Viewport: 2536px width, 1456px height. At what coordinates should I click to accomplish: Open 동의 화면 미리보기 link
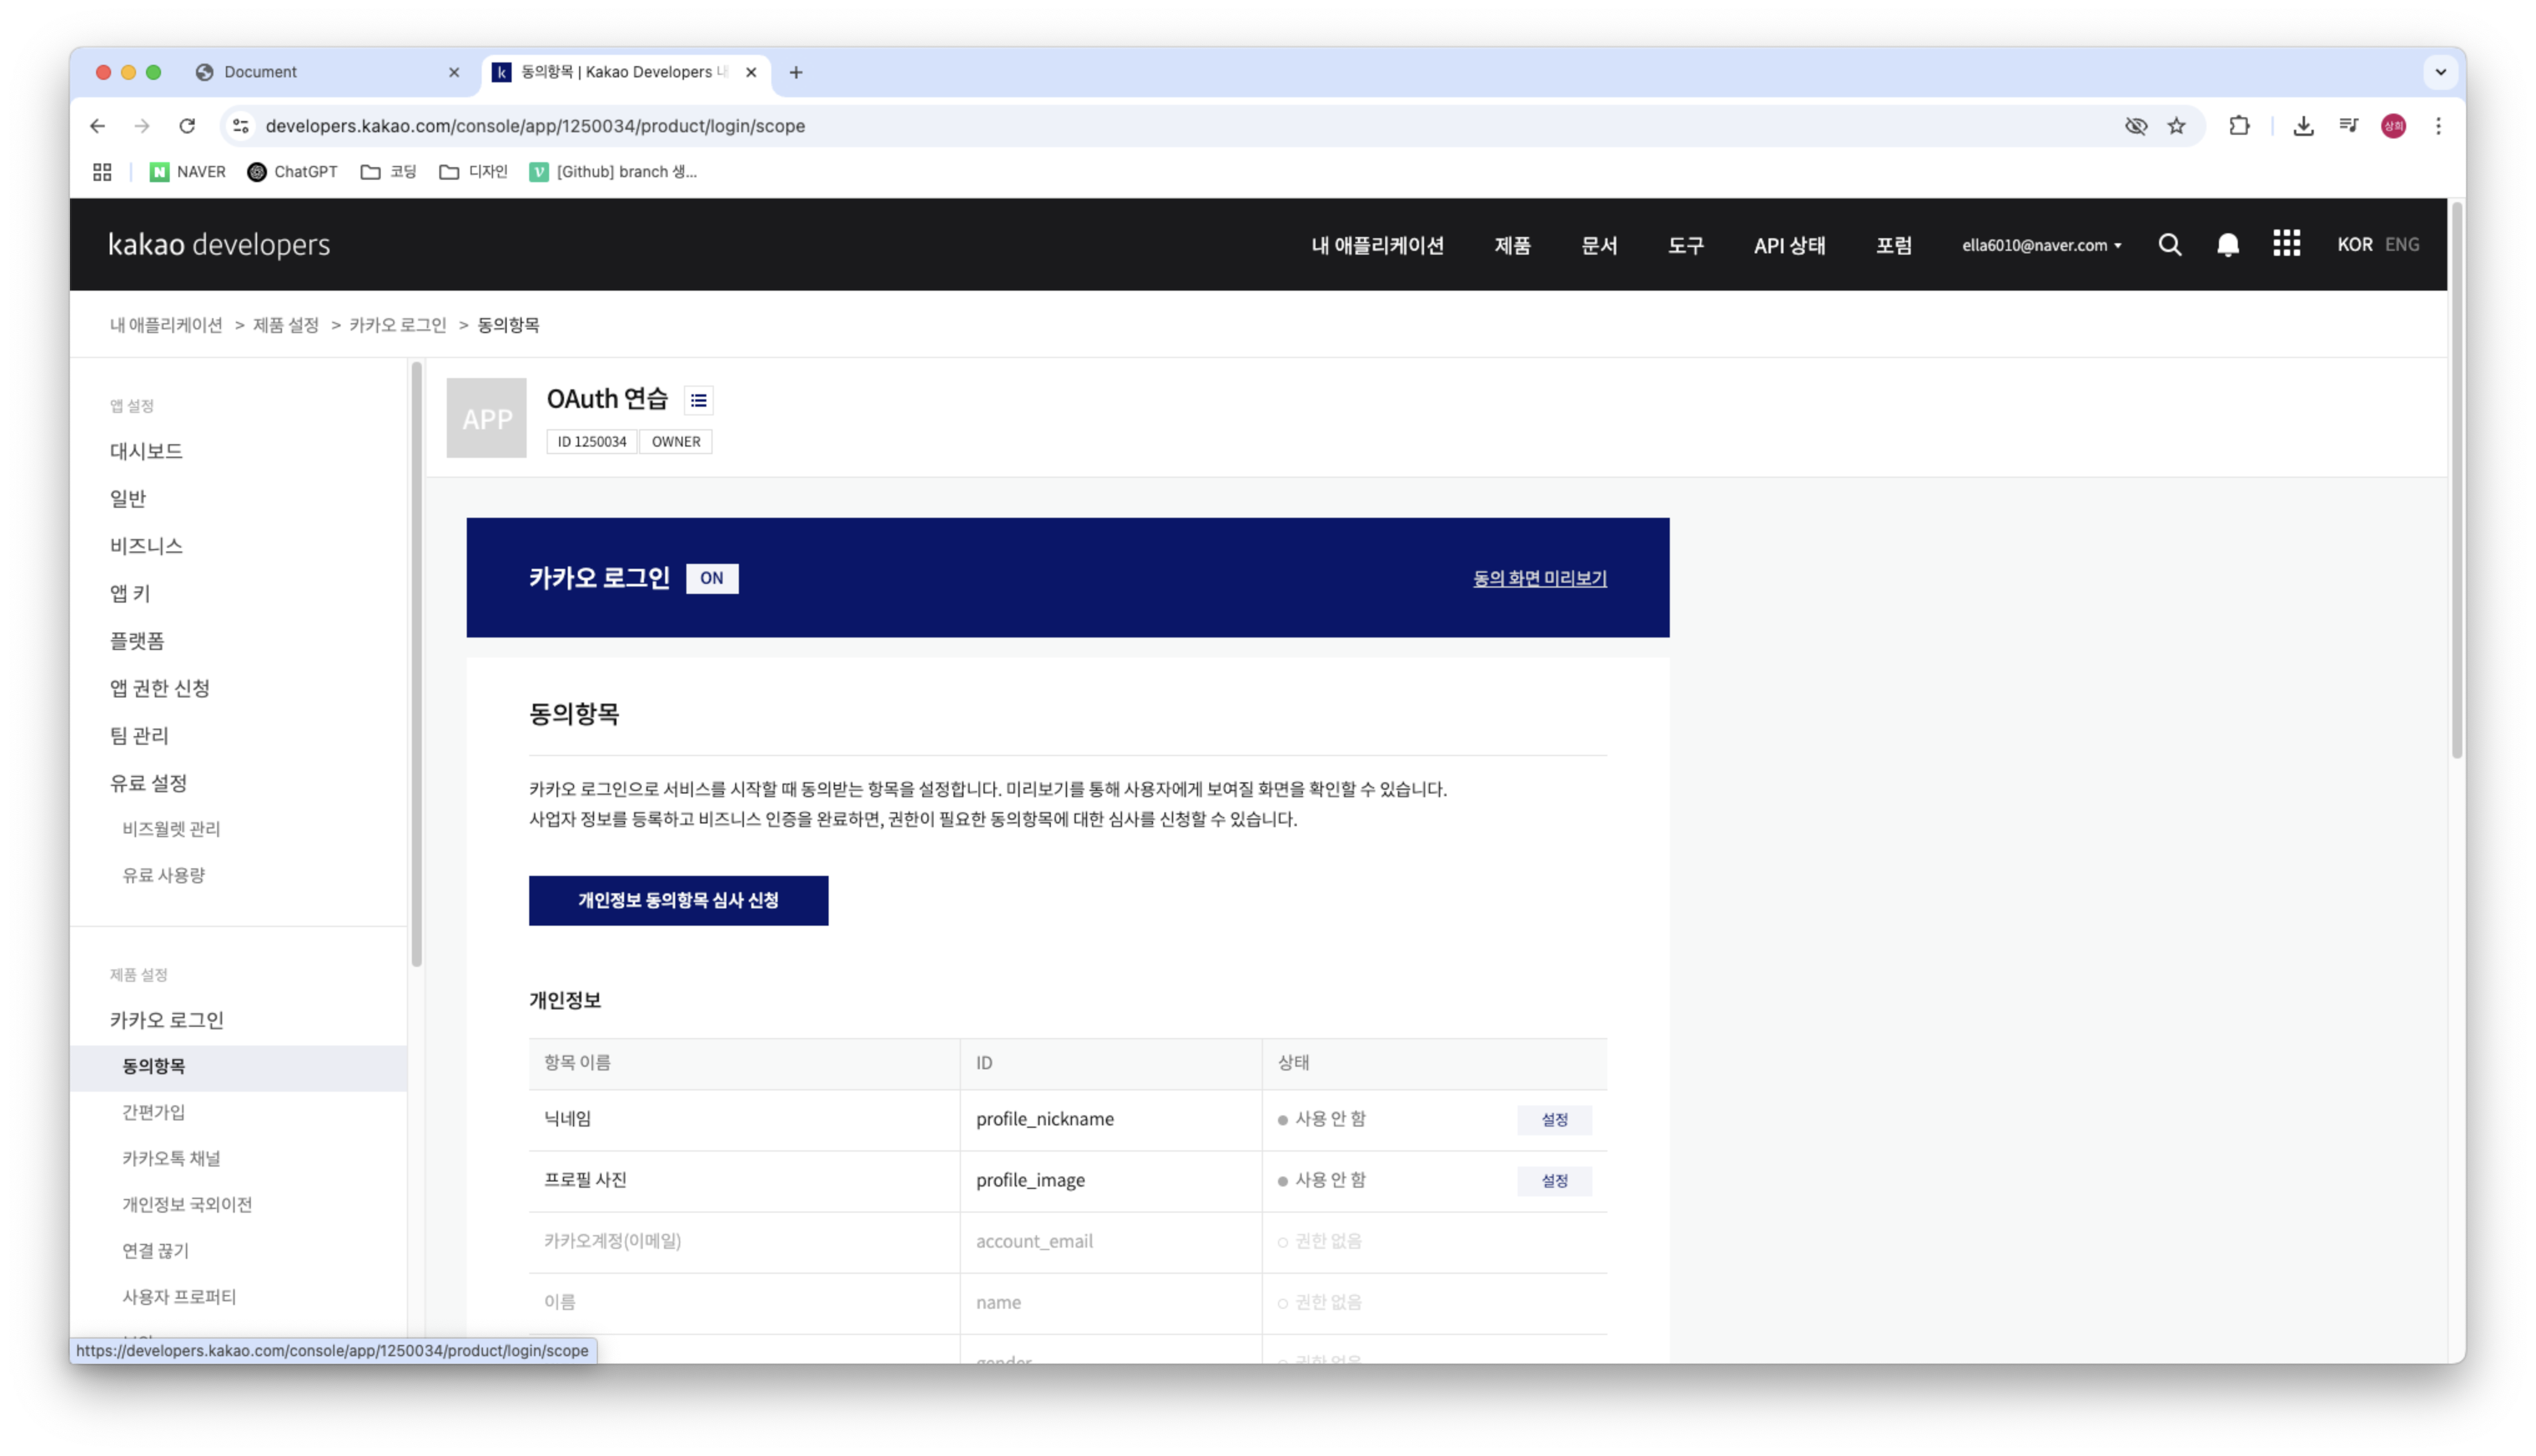click(1540, 578)
